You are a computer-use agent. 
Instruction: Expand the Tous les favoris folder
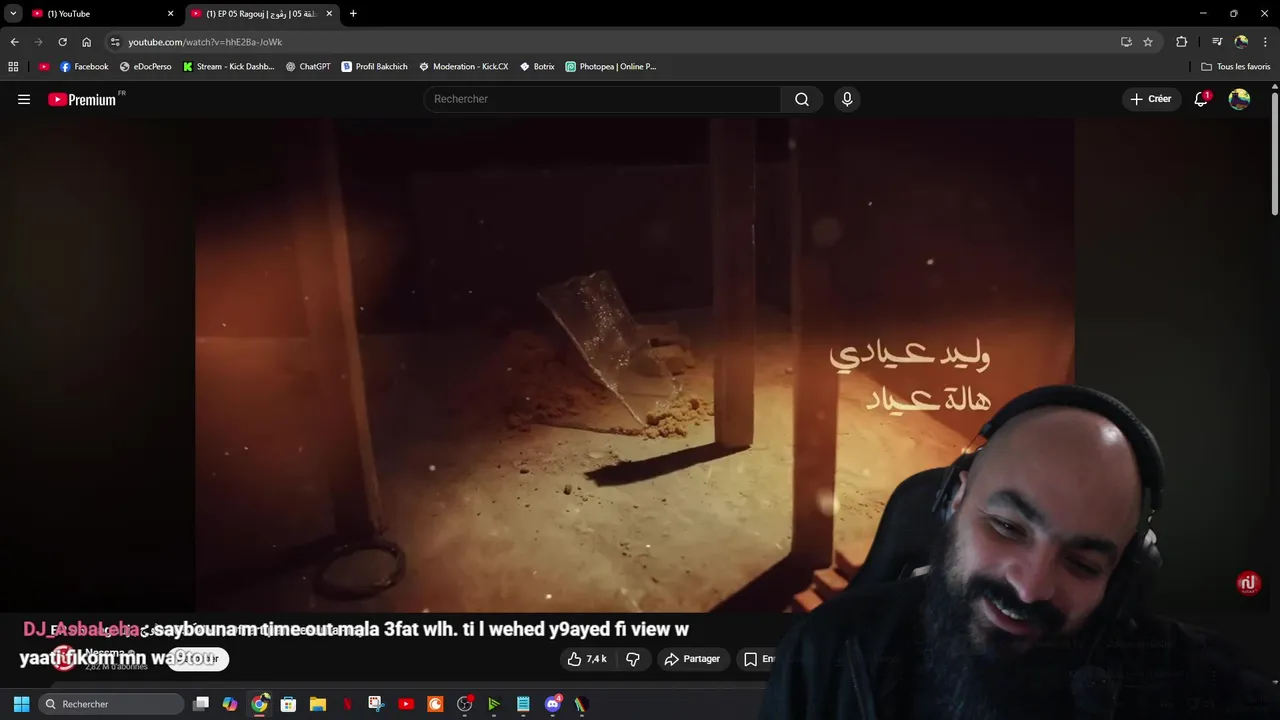pyautogui.click(x=1236, y=66)
